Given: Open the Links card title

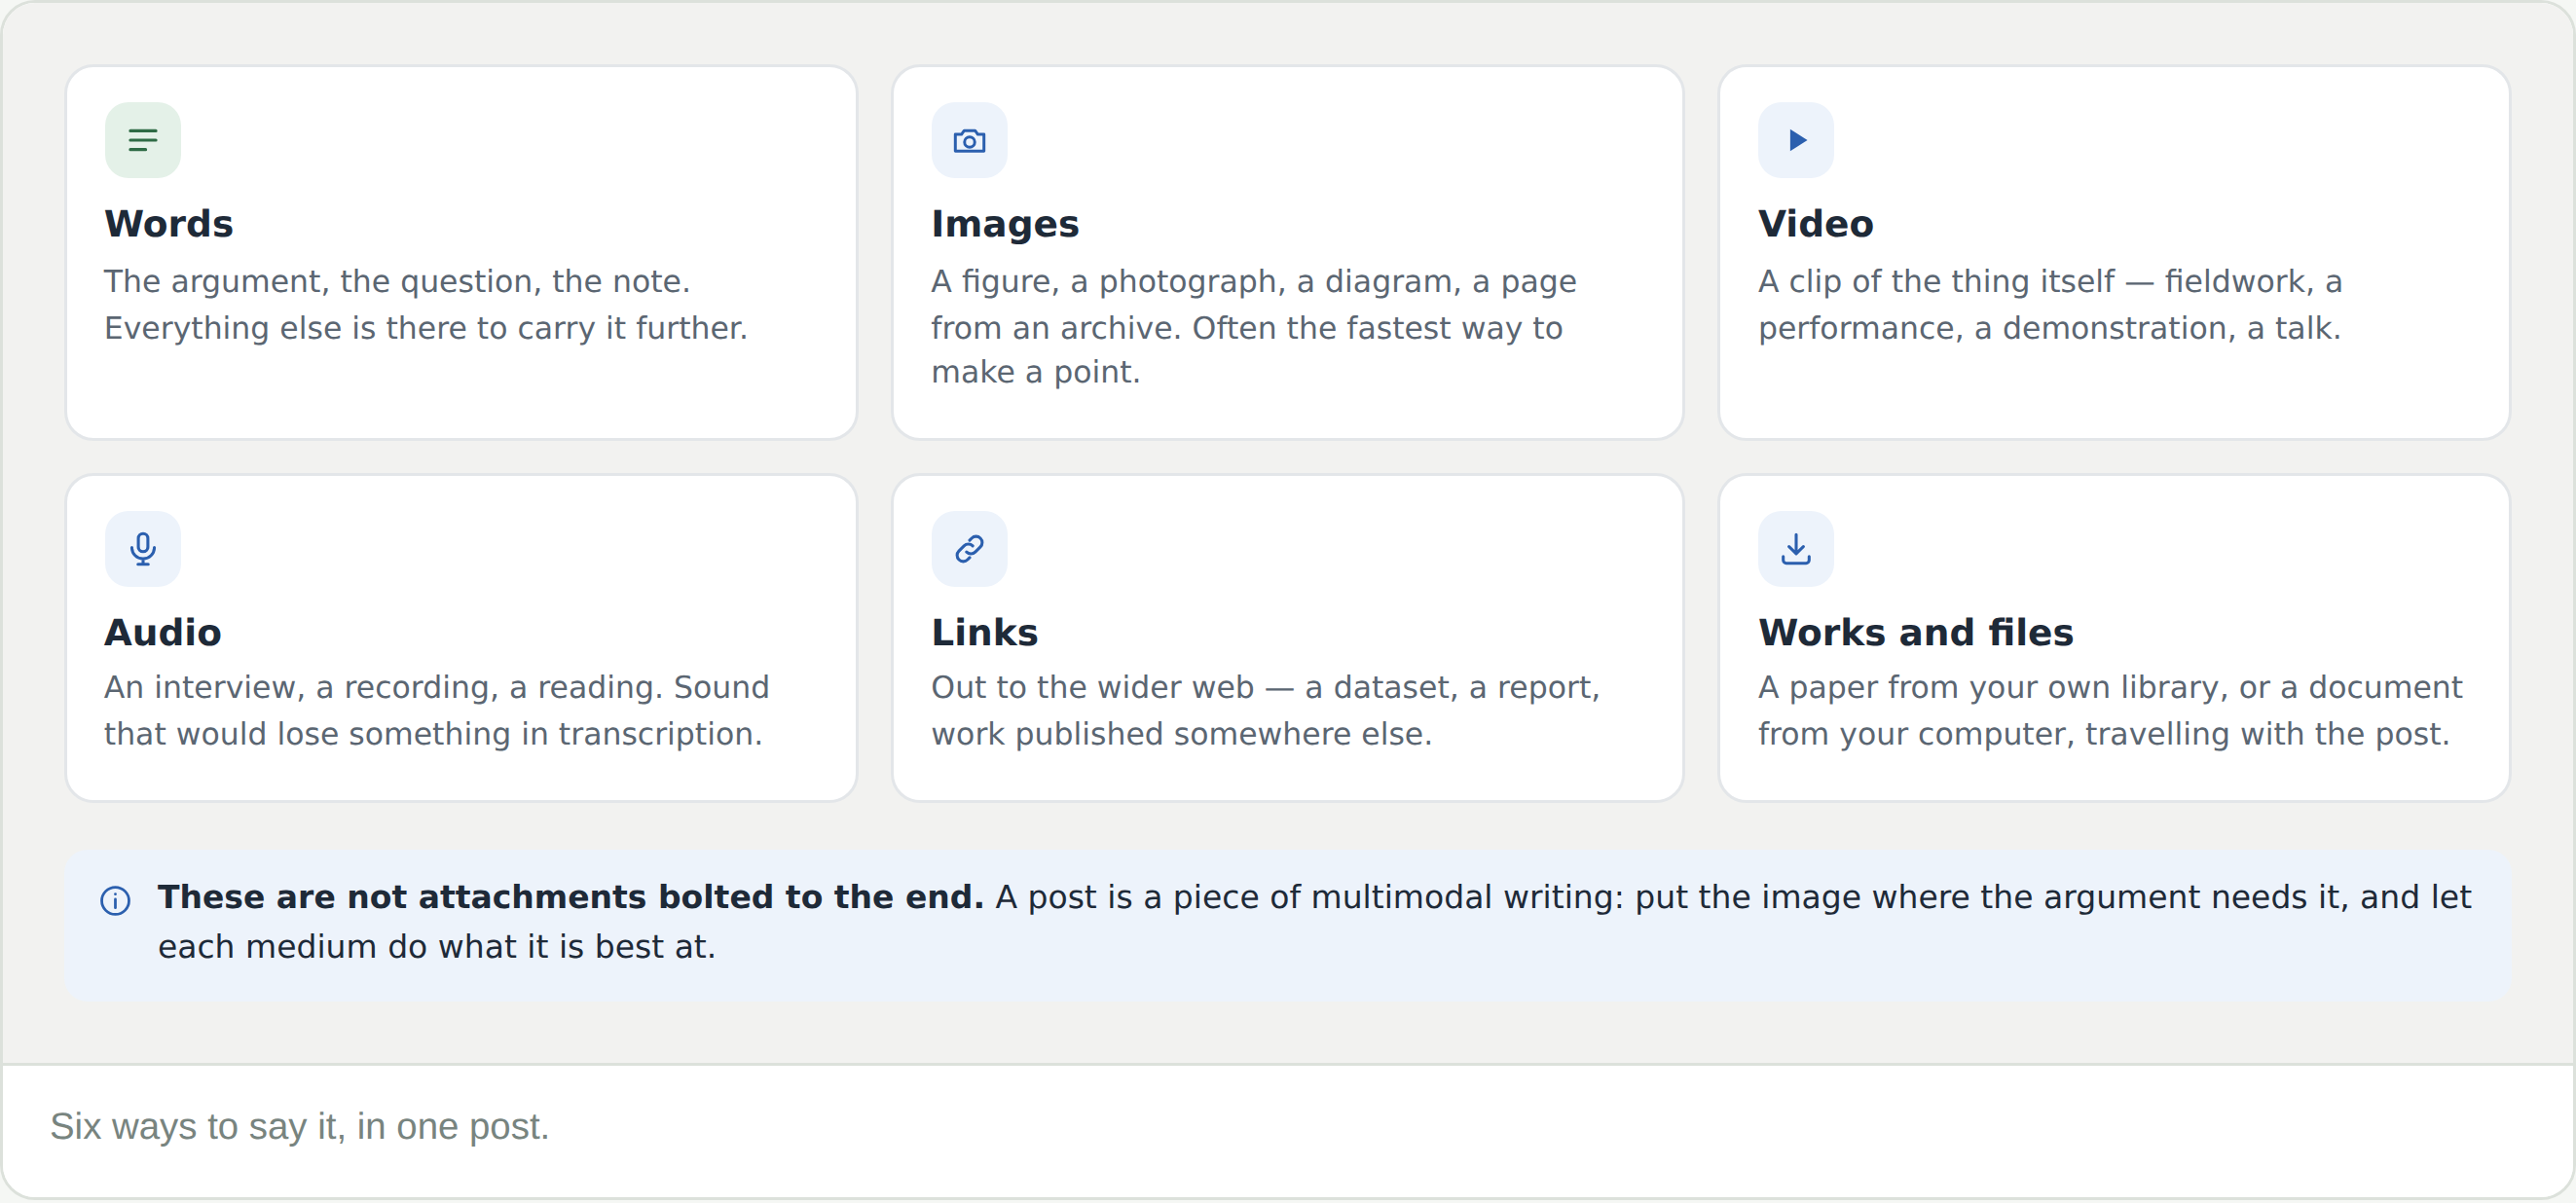Looking at the screenshot, I should (x=984, y=632).
